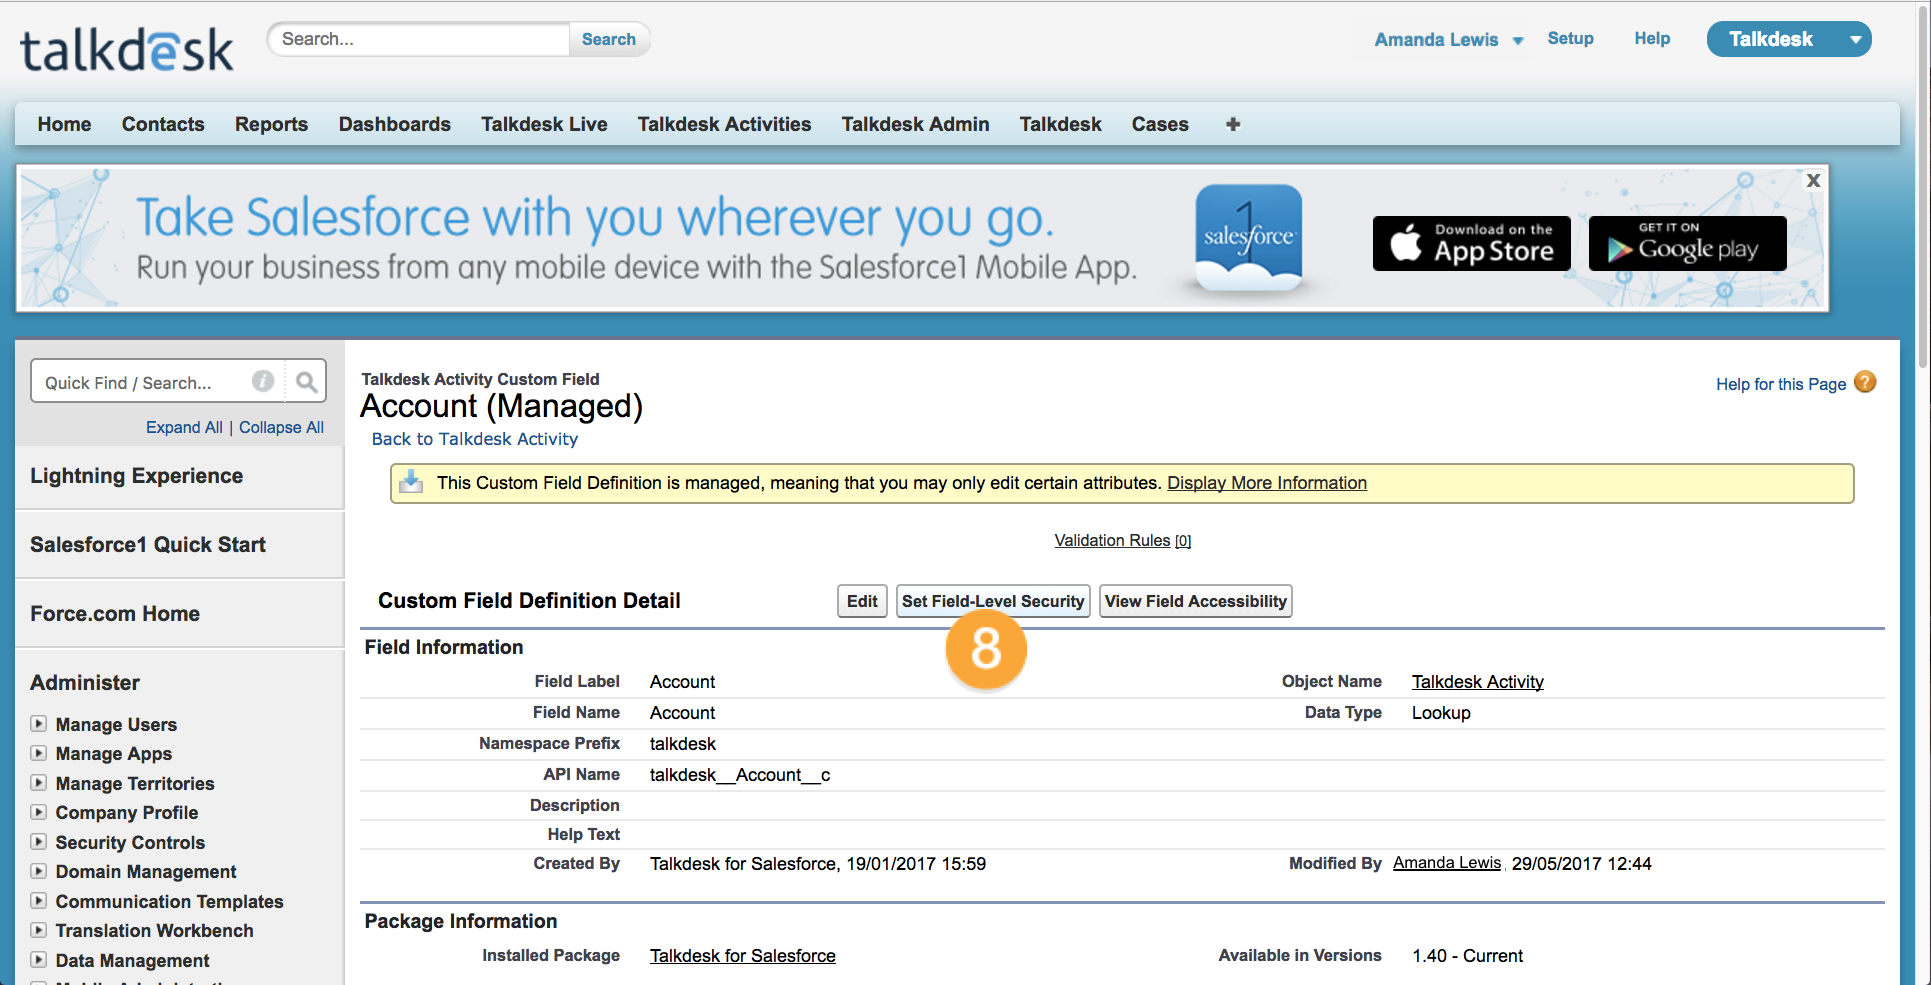Click Back to Talkdesk Activity link
This screenshot has width=1931, height=985.
474,439
